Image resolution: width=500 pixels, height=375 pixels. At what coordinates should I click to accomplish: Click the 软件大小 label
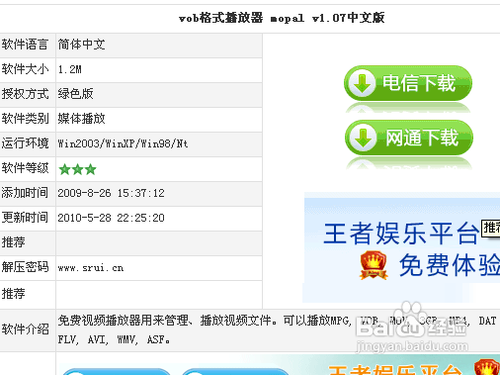25,69
